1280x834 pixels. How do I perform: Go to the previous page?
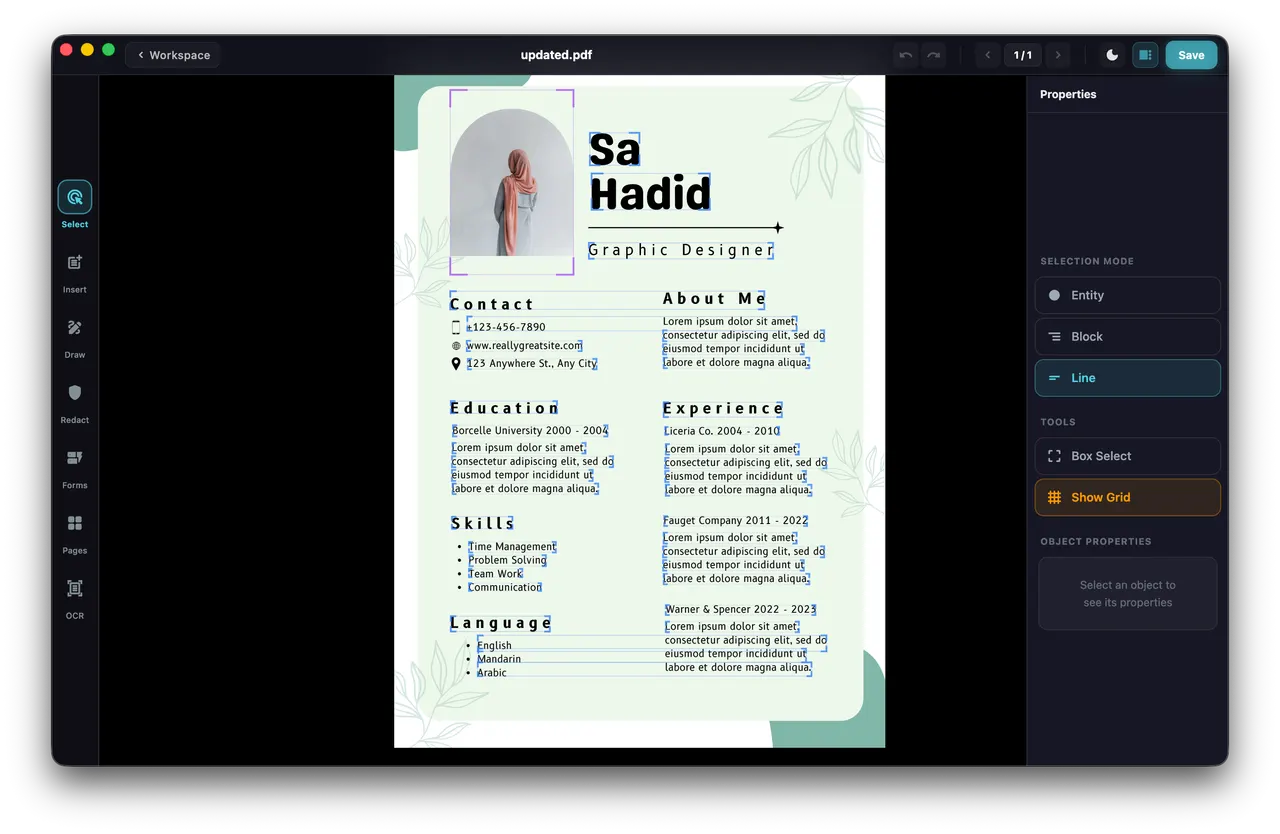988,55
